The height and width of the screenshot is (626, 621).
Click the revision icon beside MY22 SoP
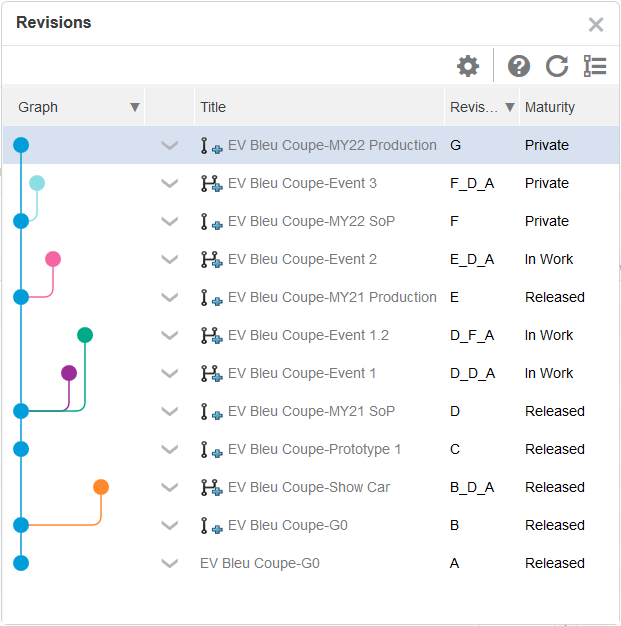tap(211, 222)
